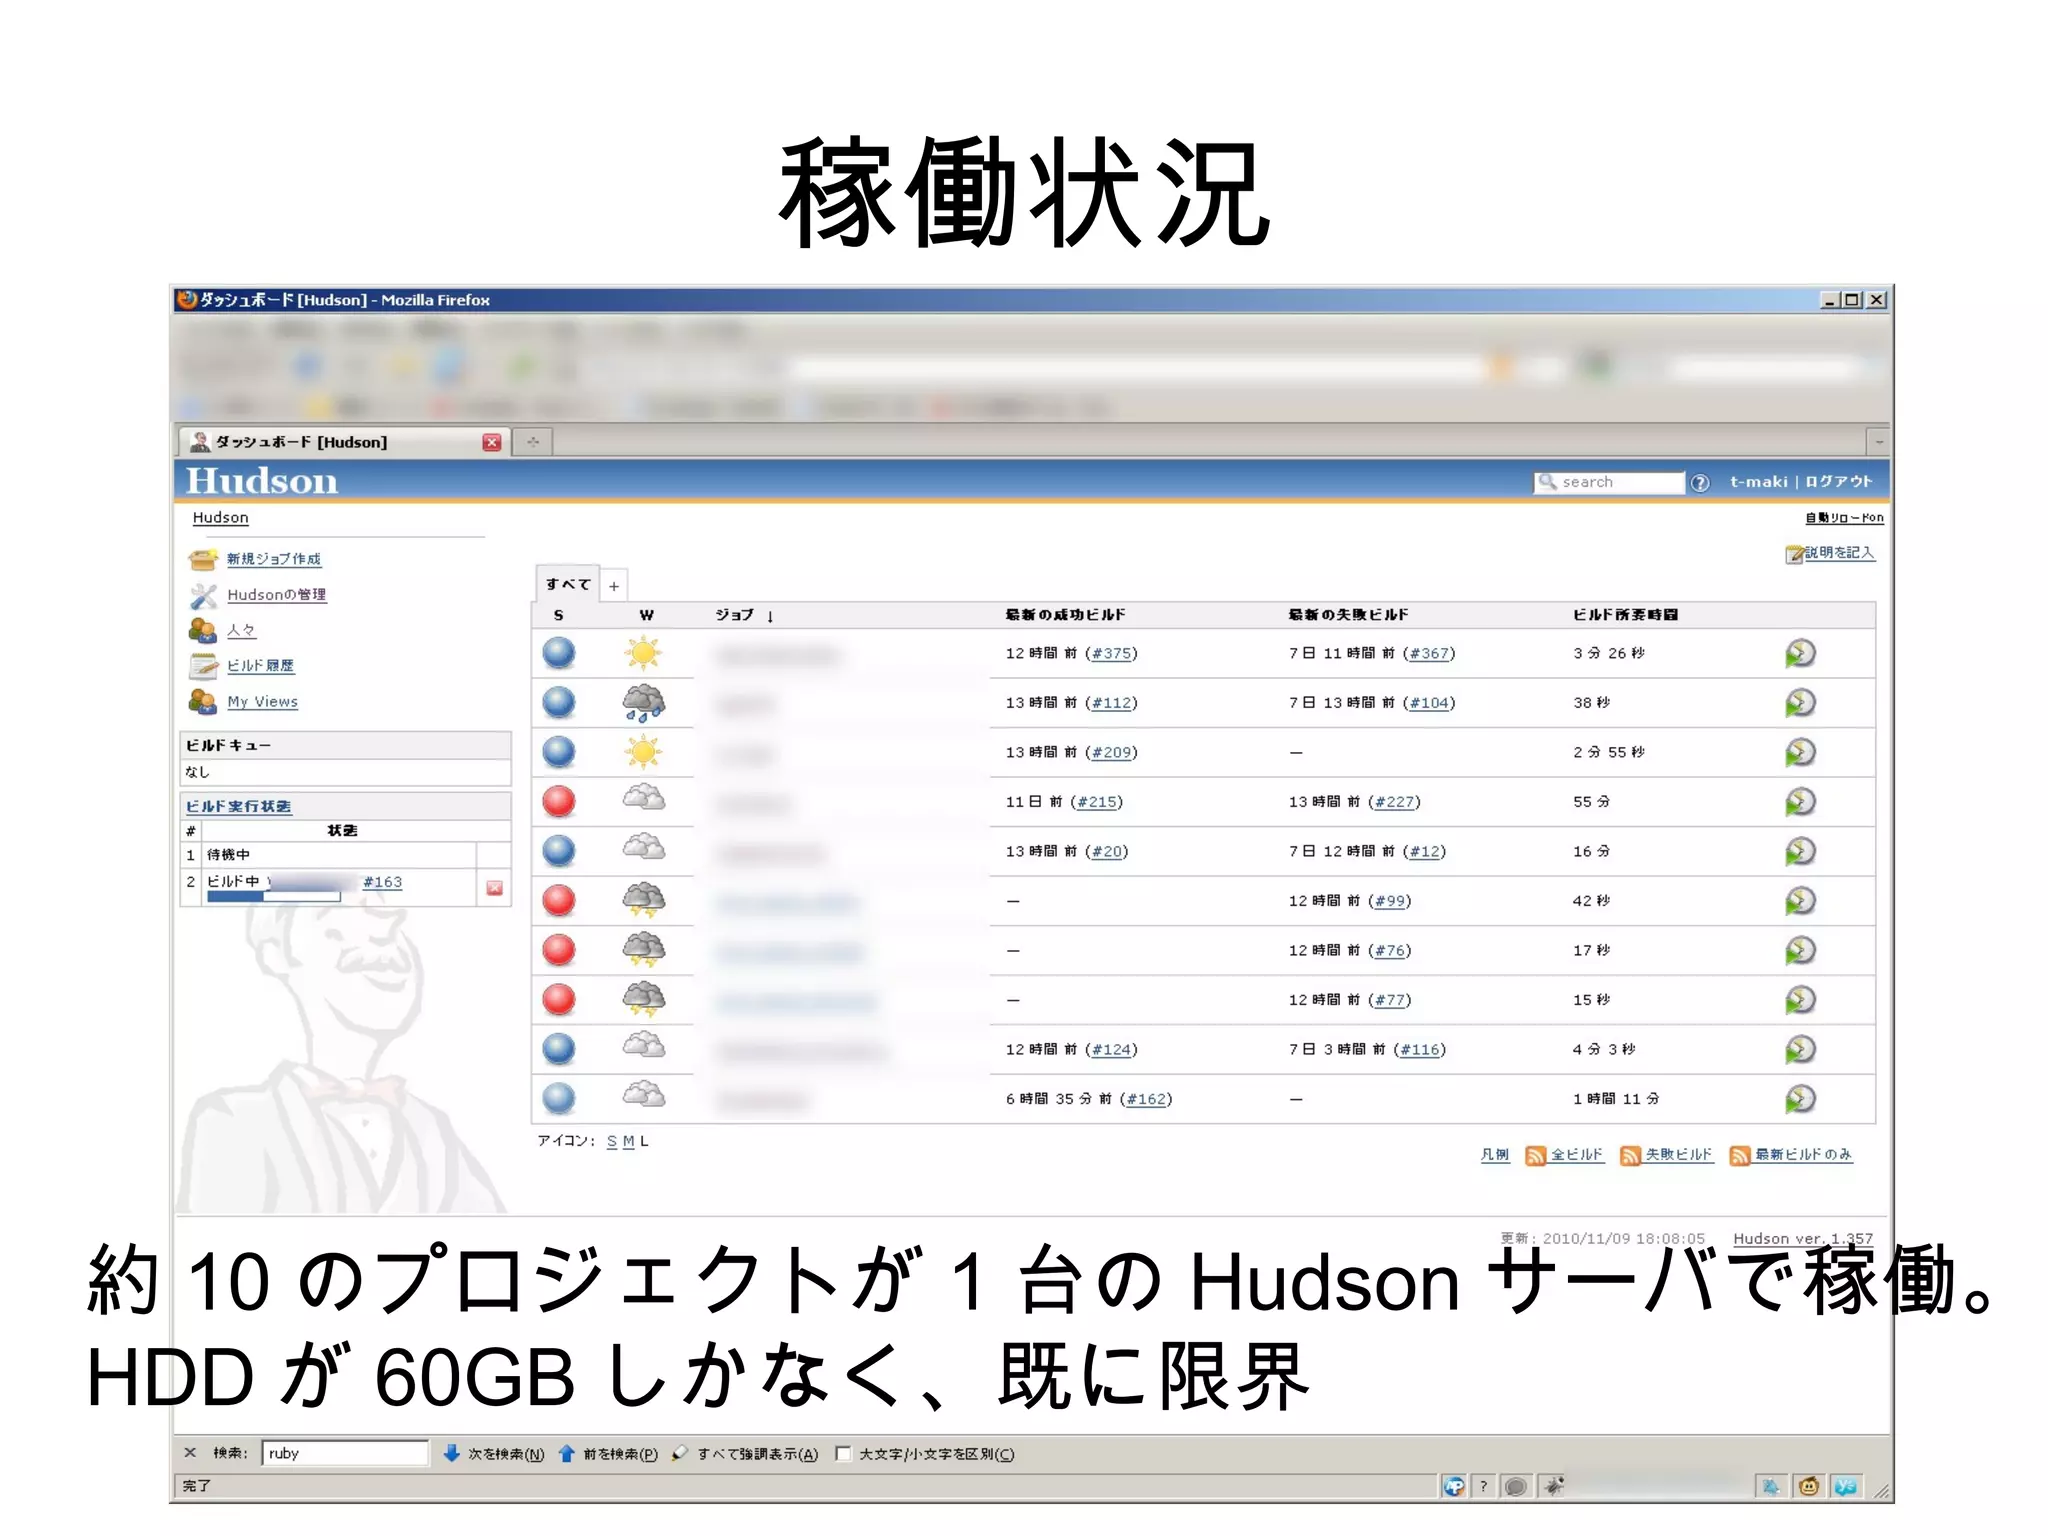The image size is (2048, 1536).
Task: Click 次を検索 (find next) in find bar
Action: click(x=494, y=1454)
